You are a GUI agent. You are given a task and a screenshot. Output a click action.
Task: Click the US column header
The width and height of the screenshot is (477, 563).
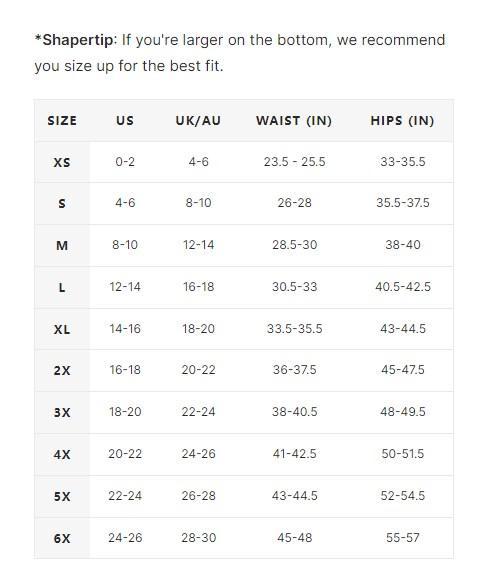[125, 121]
